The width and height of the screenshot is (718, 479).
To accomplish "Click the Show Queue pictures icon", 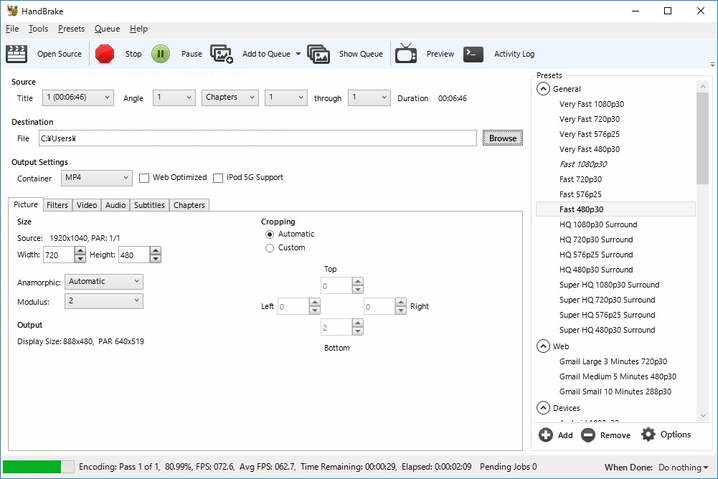I will coord(319,54).
